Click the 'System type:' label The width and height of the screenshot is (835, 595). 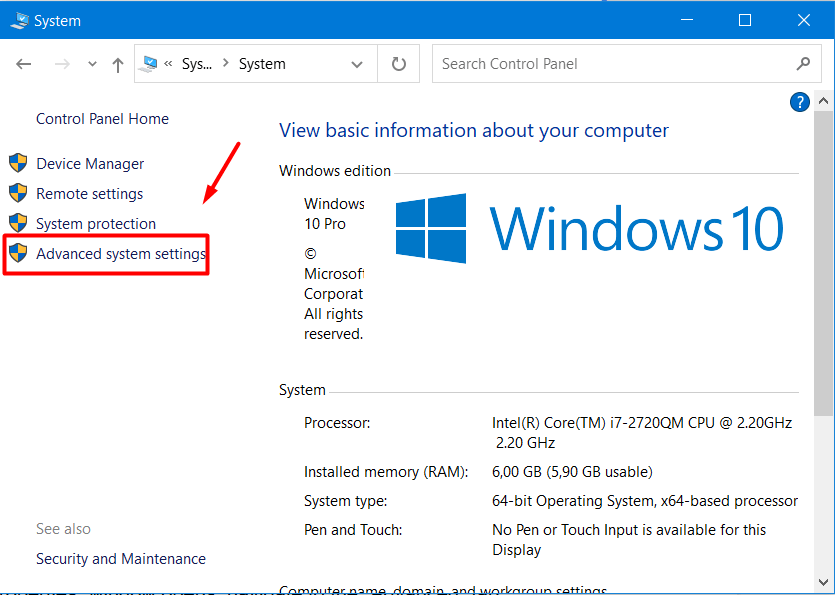coord(346,501)
